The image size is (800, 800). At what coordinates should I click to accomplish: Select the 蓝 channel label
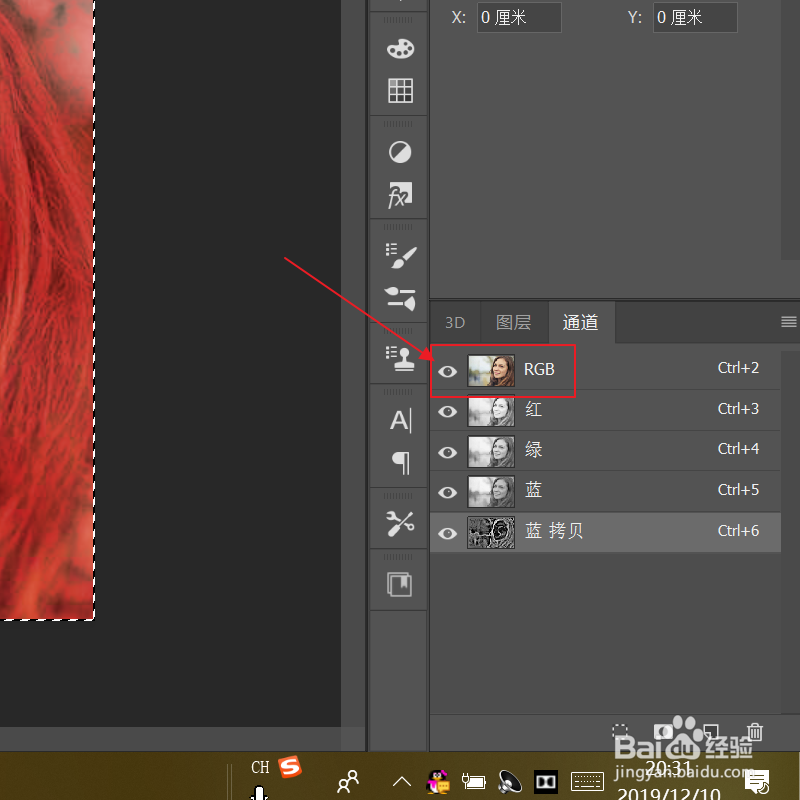click(x=534, y=490)
